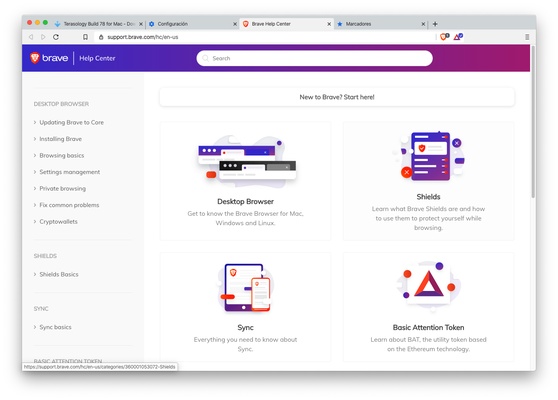Screen dimensions: 558x400
Task: Expand the Sync basics chevron
Action: [x=35, y=327]
